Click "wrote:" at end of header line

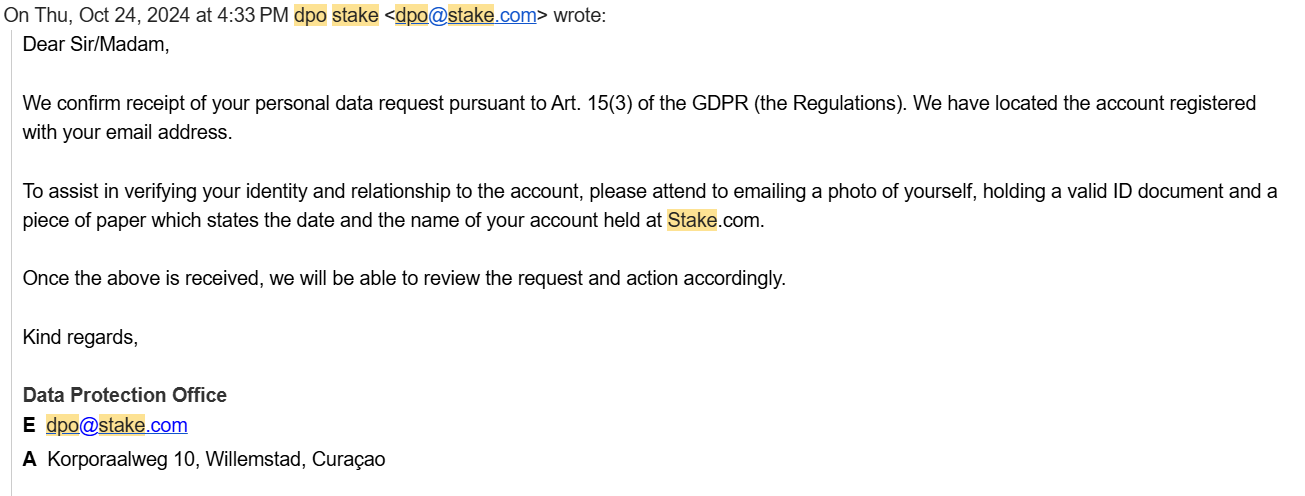pyautogui.click(x=579, y=16)
